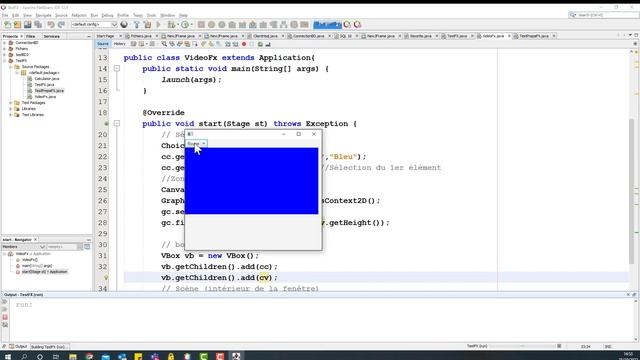Switch to the Services panel tab
This screenshot has width=640, height=360.
pyautogui.click(x=51, y=36)
